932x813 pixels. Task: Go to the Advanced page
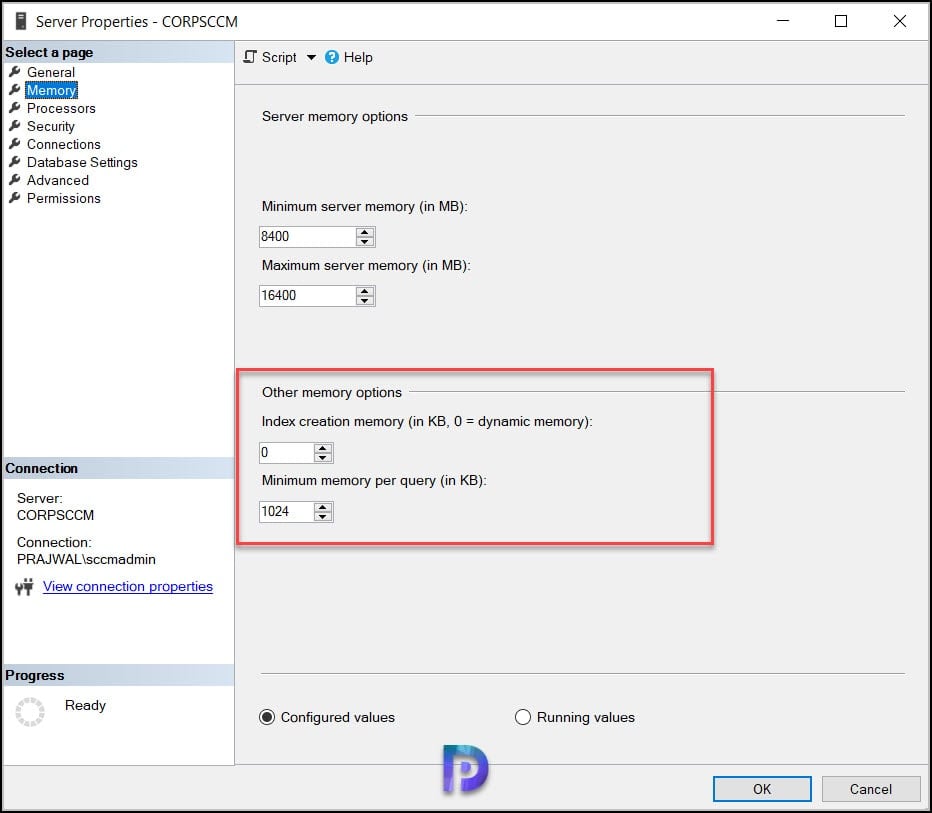point(58,180)
